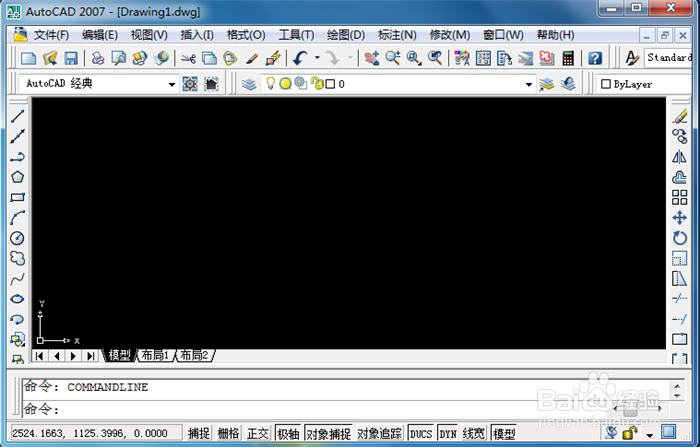Click the Undo arrow button
Viewport: 700px width, 447px height.
pyautogui.click(x=300, y=58)
